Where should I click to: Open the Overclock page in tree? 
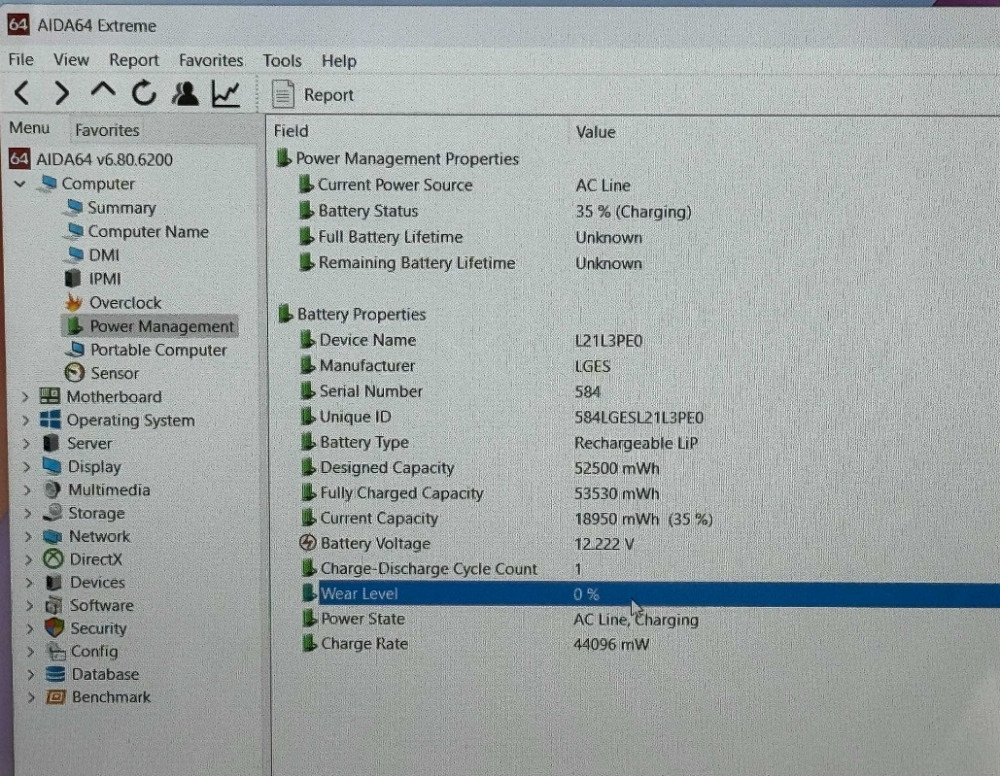(124, 303)
